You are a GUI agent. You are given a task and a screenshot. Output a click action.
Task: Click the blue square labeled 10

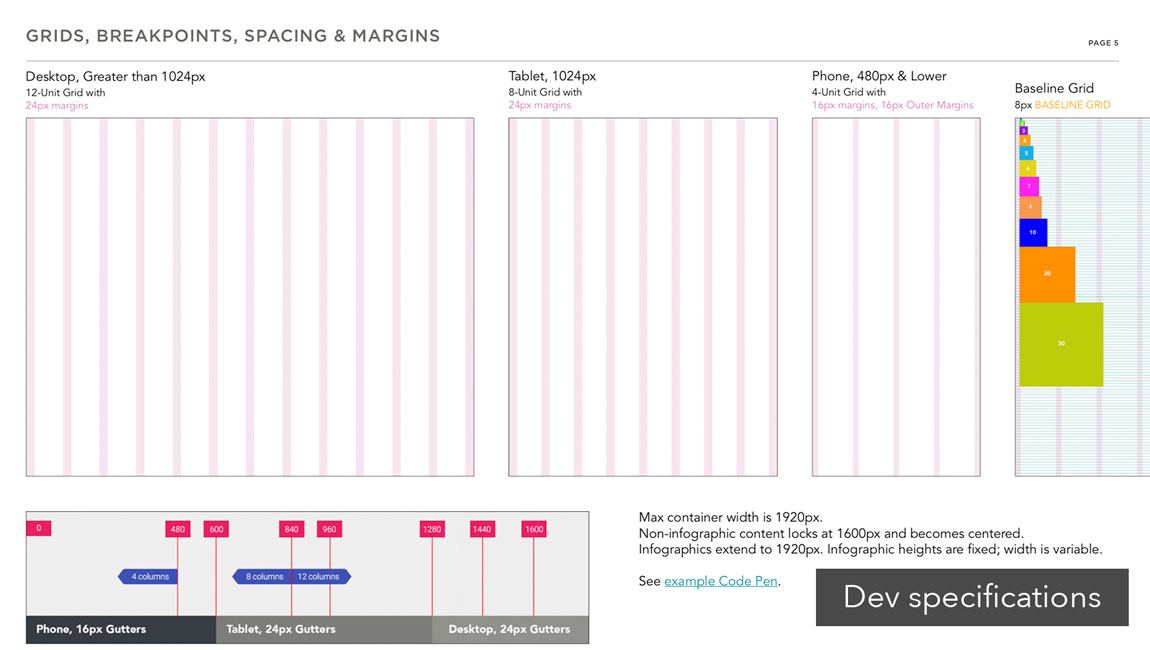1033,232
